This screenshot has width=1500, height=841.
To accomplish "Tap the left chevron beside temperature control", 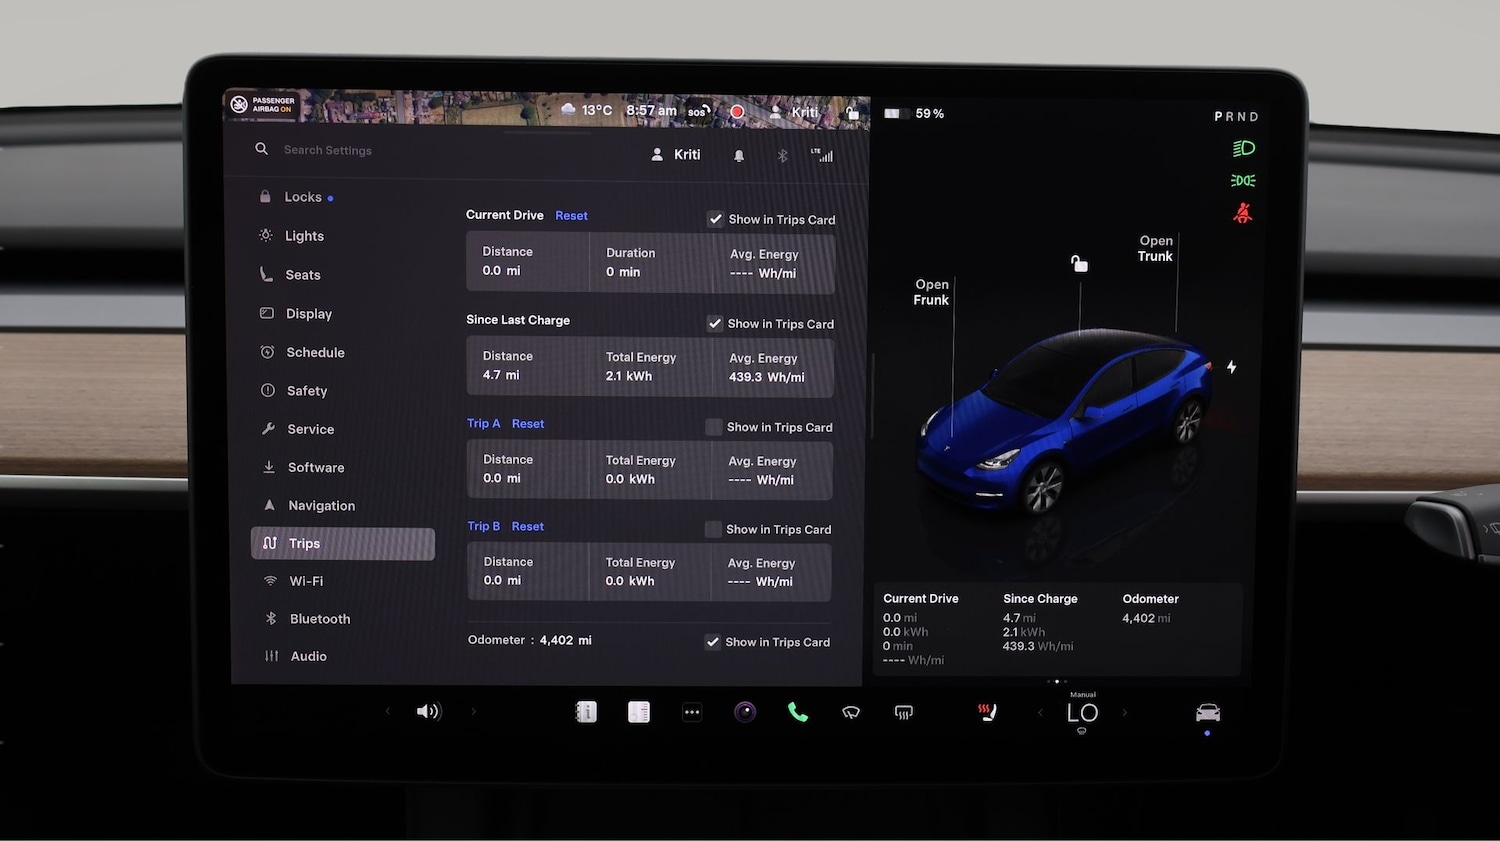I will coord(1040,713).
